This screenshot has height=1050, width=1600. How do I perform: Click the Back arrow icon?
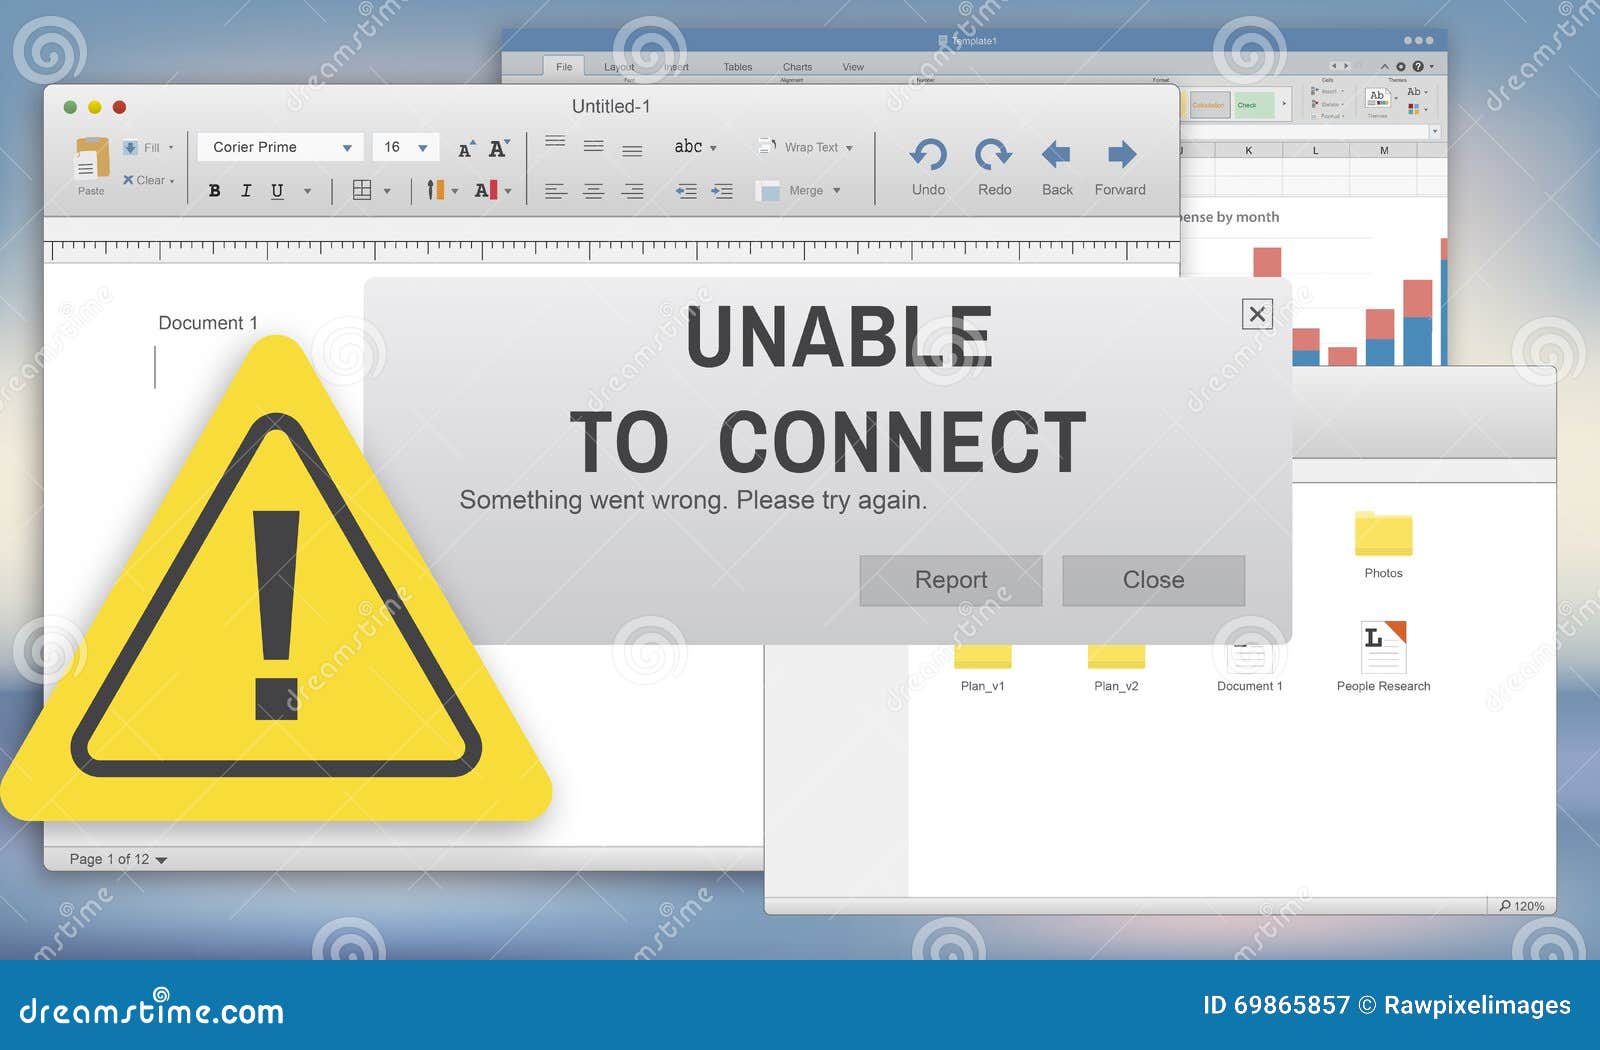[1056, 155]
